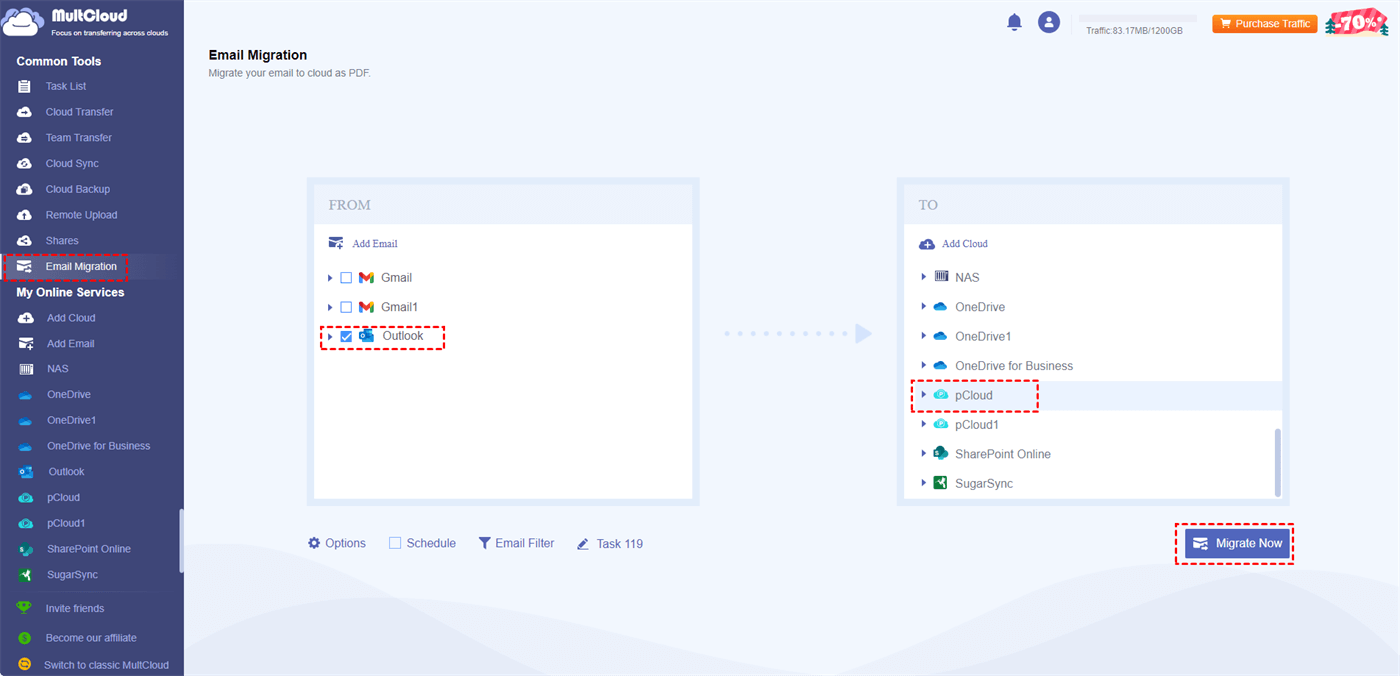Open the user account avatar icon
This screenshot has width=1400, height=676.
(x=1048, y=22)
